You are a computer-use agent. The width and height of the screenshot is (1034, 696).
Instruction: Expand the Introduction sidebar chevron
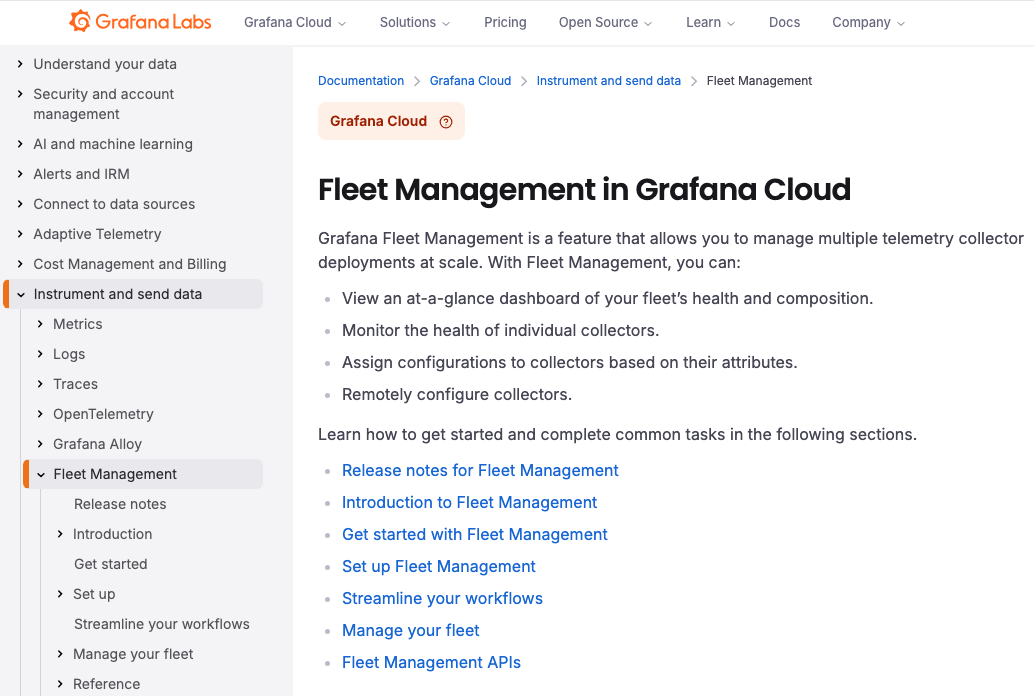tap(60, 534)
